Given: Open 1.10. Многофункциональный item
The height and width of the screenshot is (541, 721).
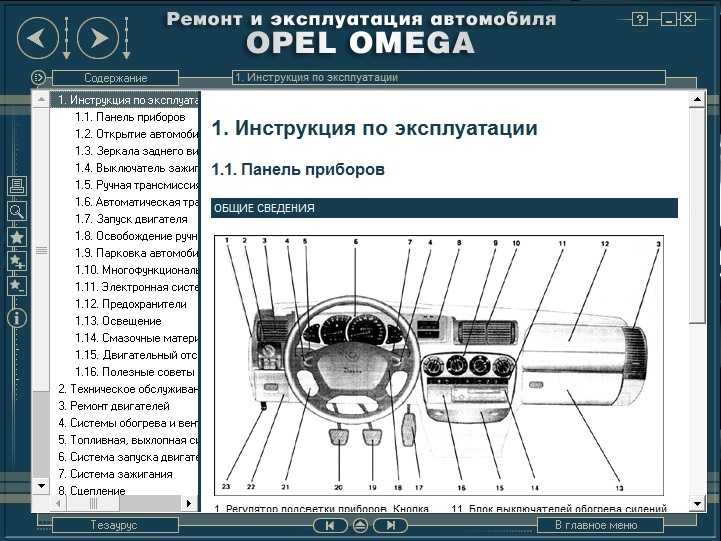Looking at the screenshot, I should 137,270.
